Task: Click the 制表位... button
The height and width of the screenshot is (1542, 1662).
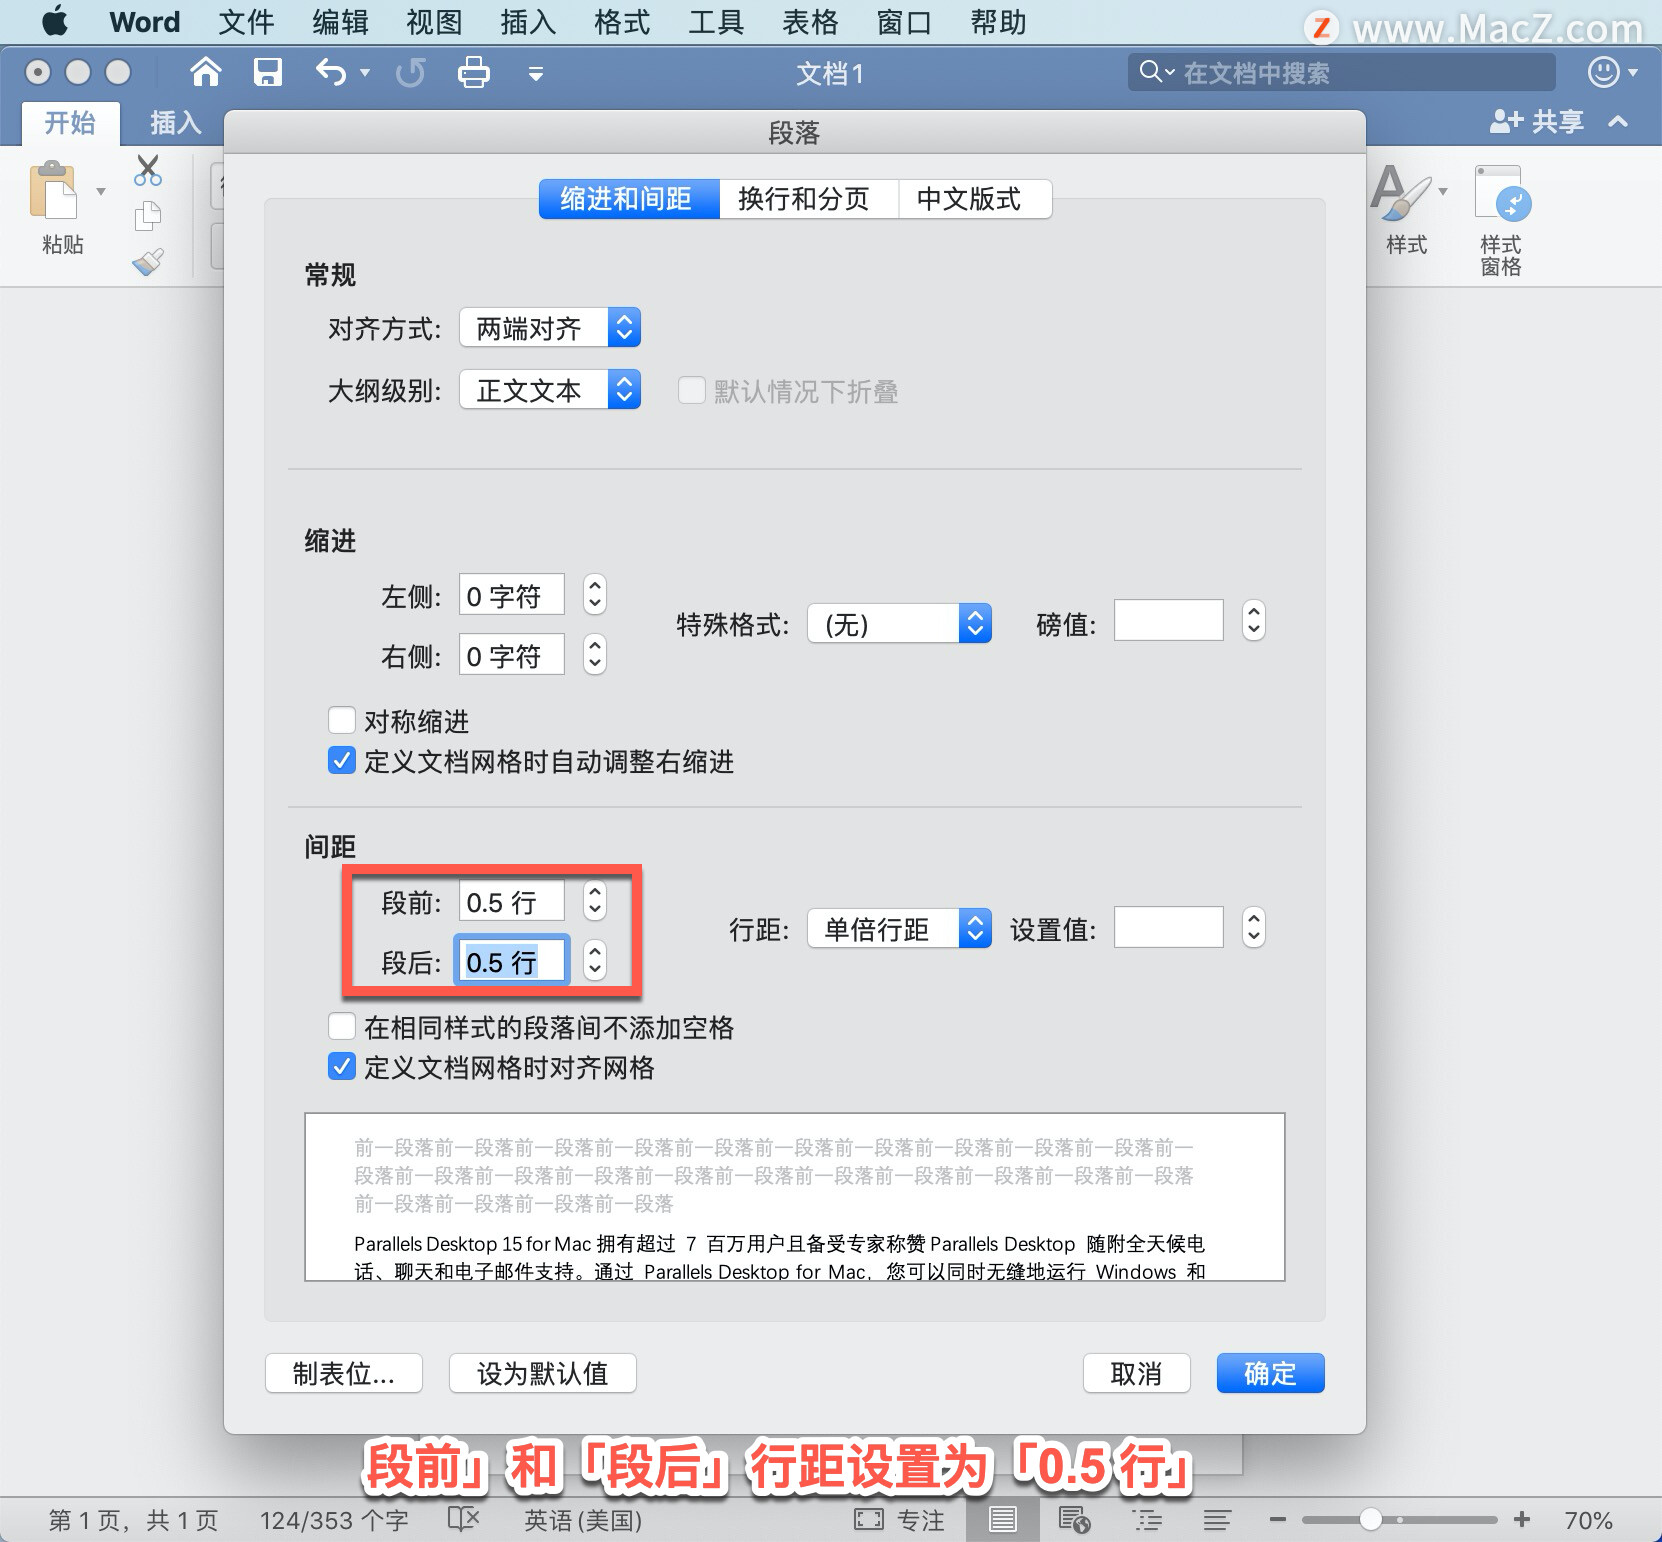Action: click(x=343, y=1373)
